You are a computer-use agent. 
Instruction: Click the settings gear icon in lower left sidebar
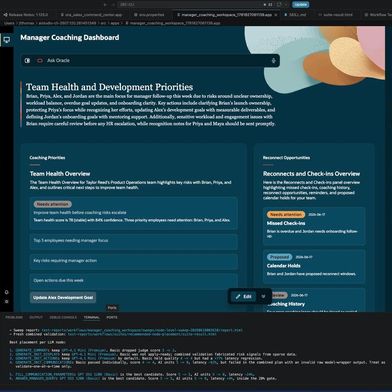tap(6, 302)
